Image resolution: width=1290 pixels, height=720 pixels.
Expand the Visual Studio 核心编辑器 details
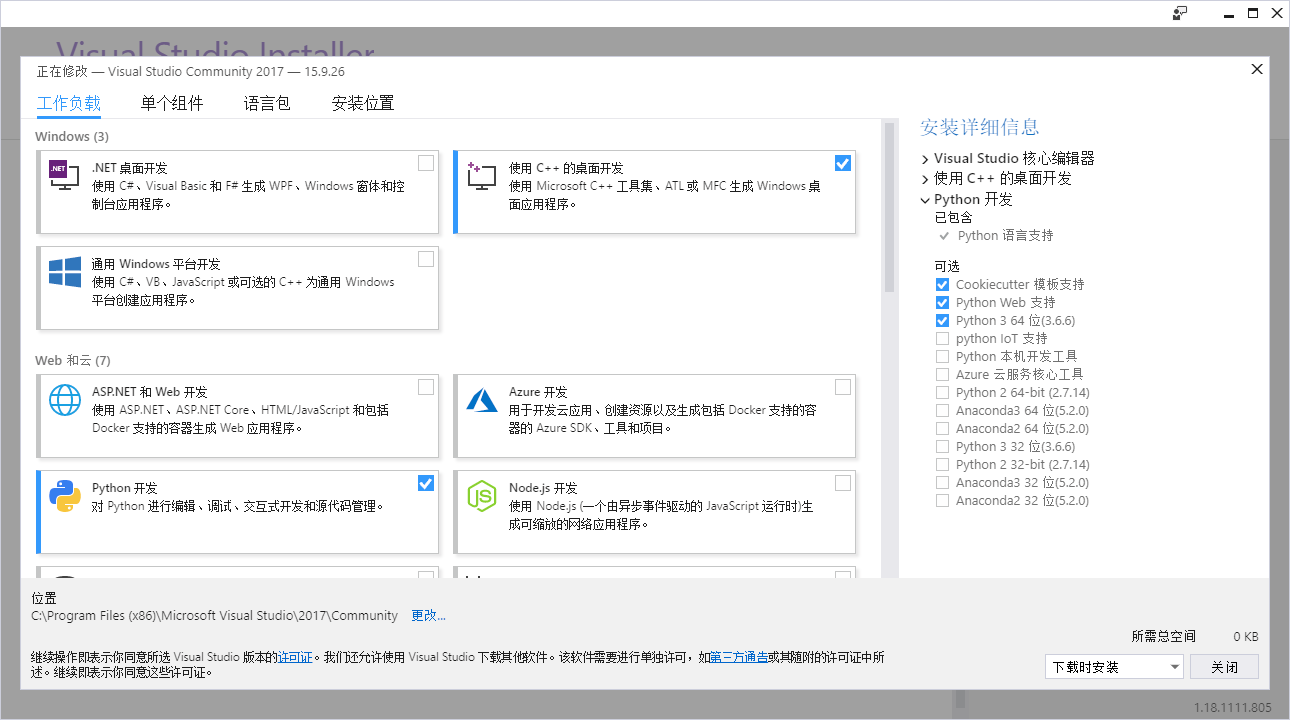pyautogui.click(x=925, y=157)
